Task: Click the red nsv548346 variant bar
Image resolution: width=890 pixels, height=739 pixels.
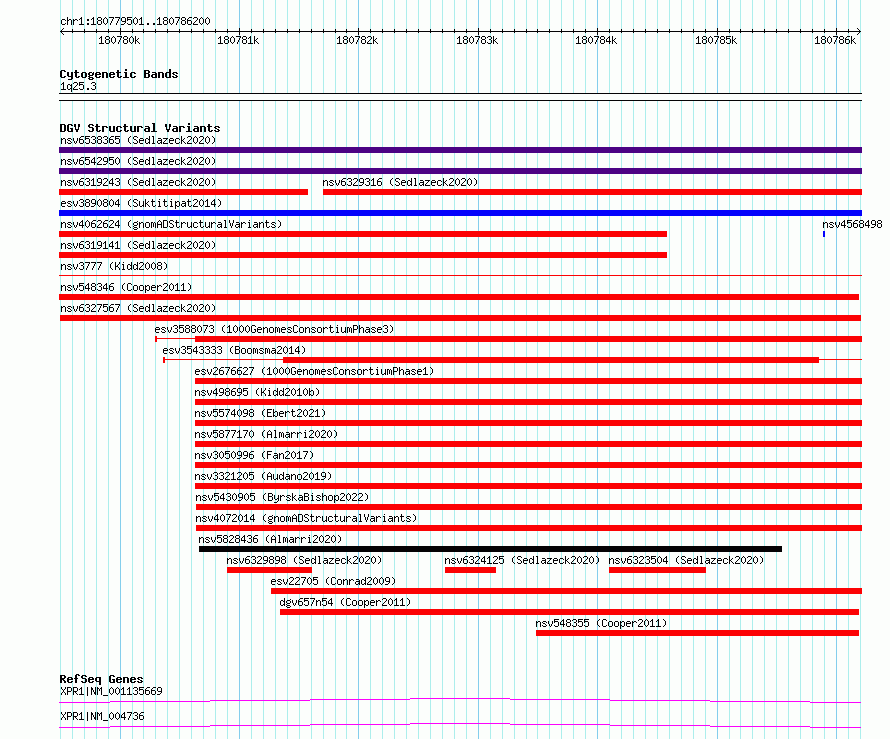Action: click(x=459, y=297)
